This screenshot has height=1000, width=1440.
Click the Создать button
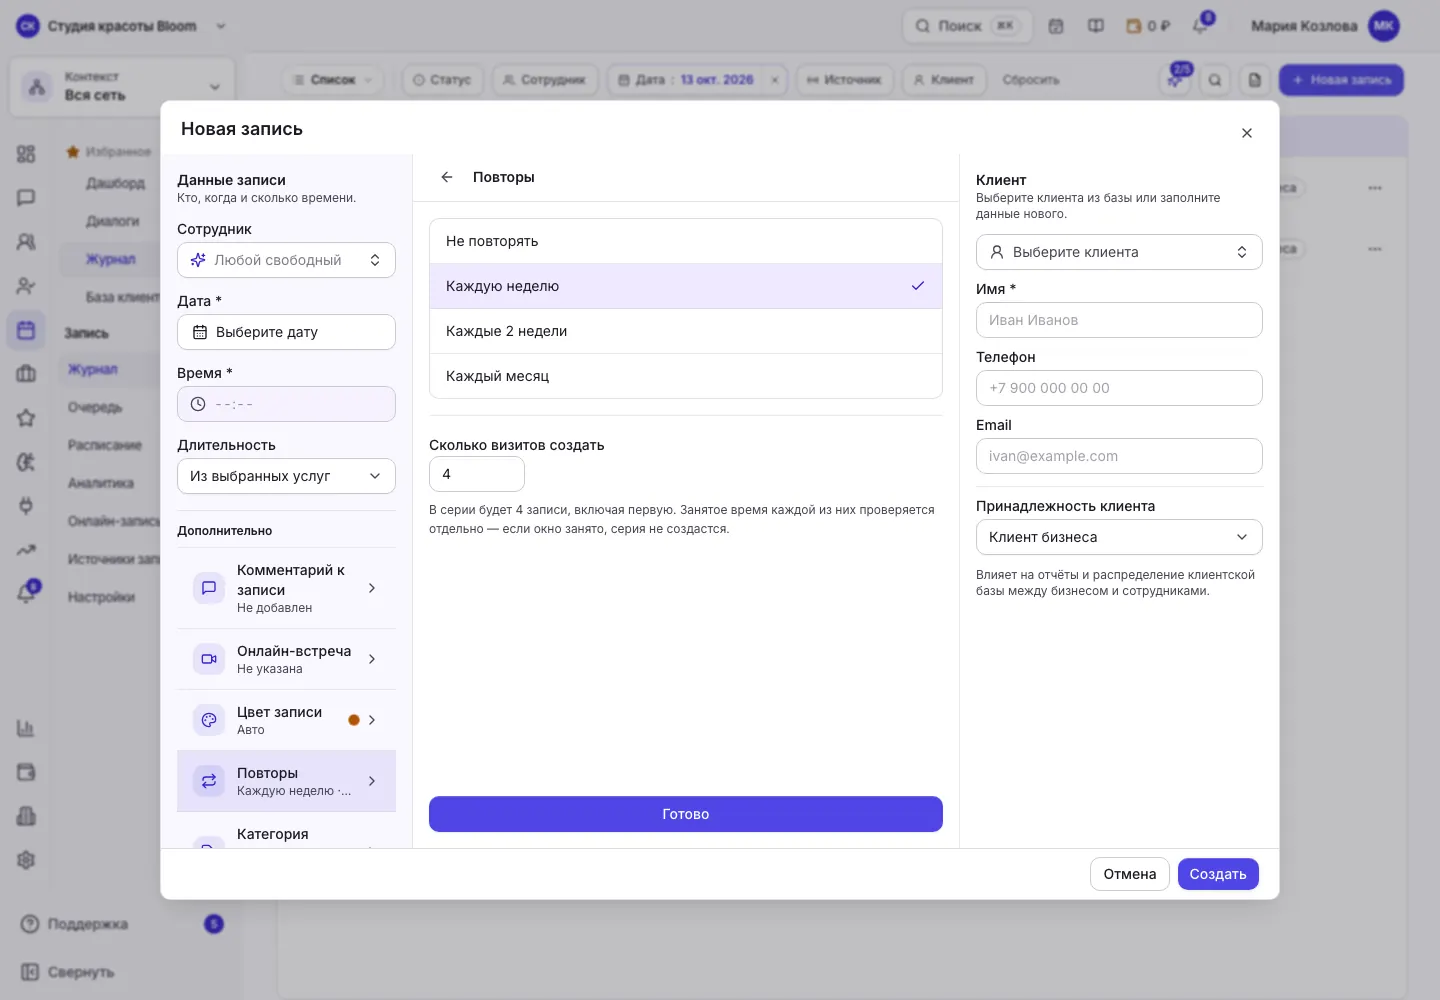[1218, 874]
